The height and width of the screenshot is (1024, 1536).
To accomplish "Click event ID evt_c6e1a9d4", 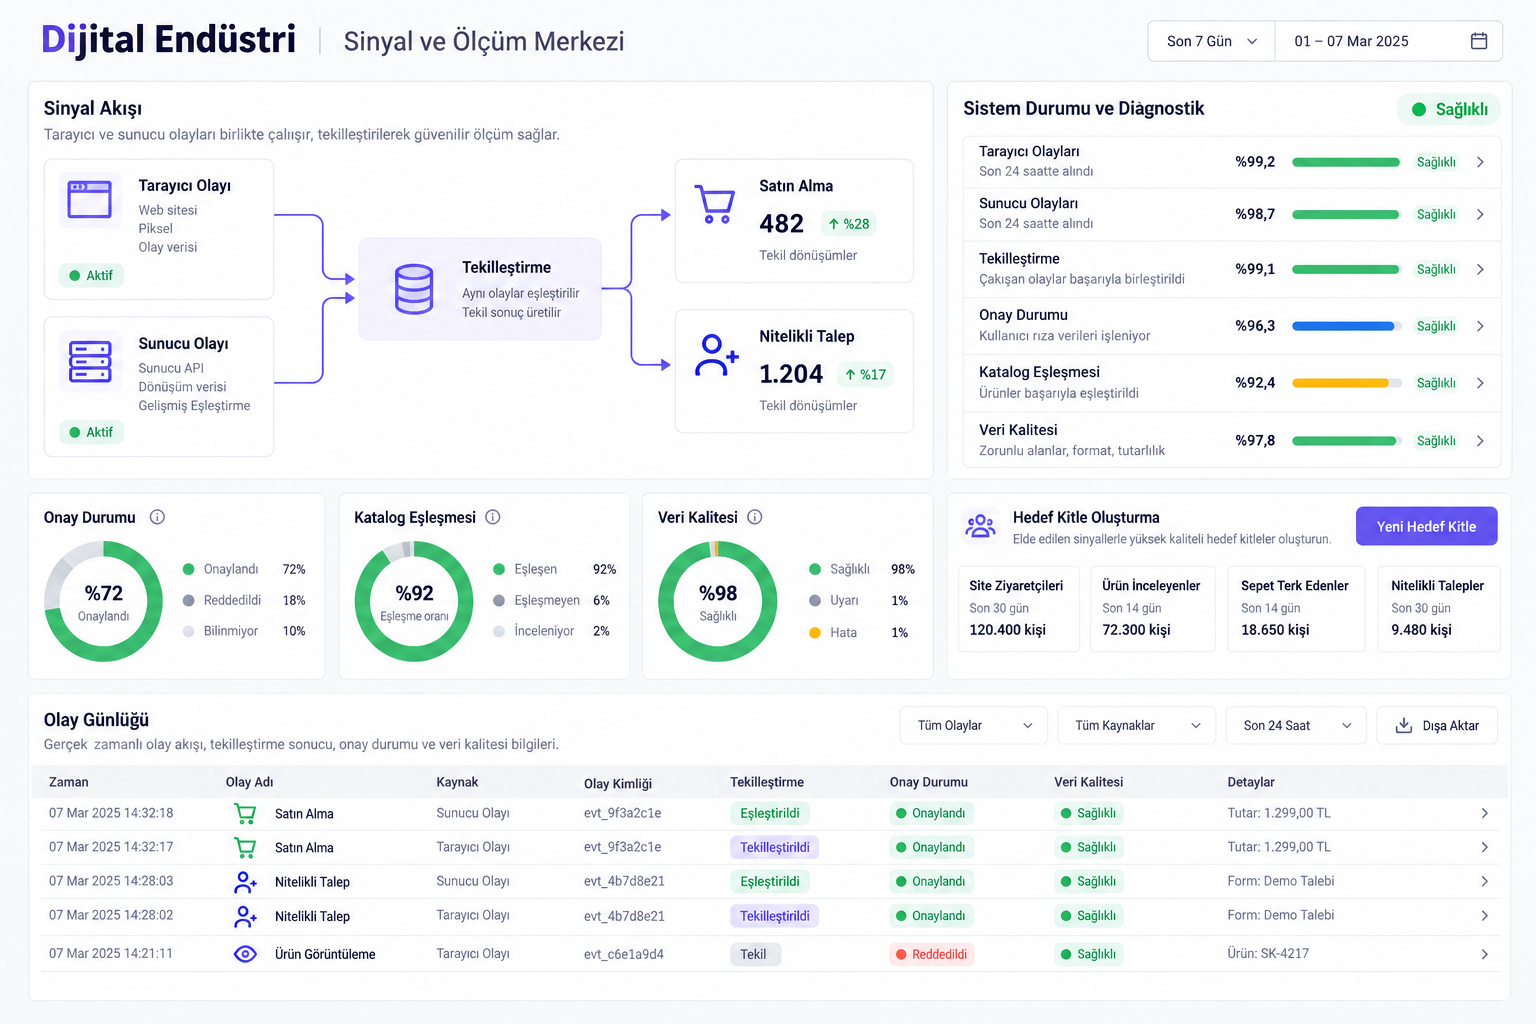I will (x=624, y=954).
